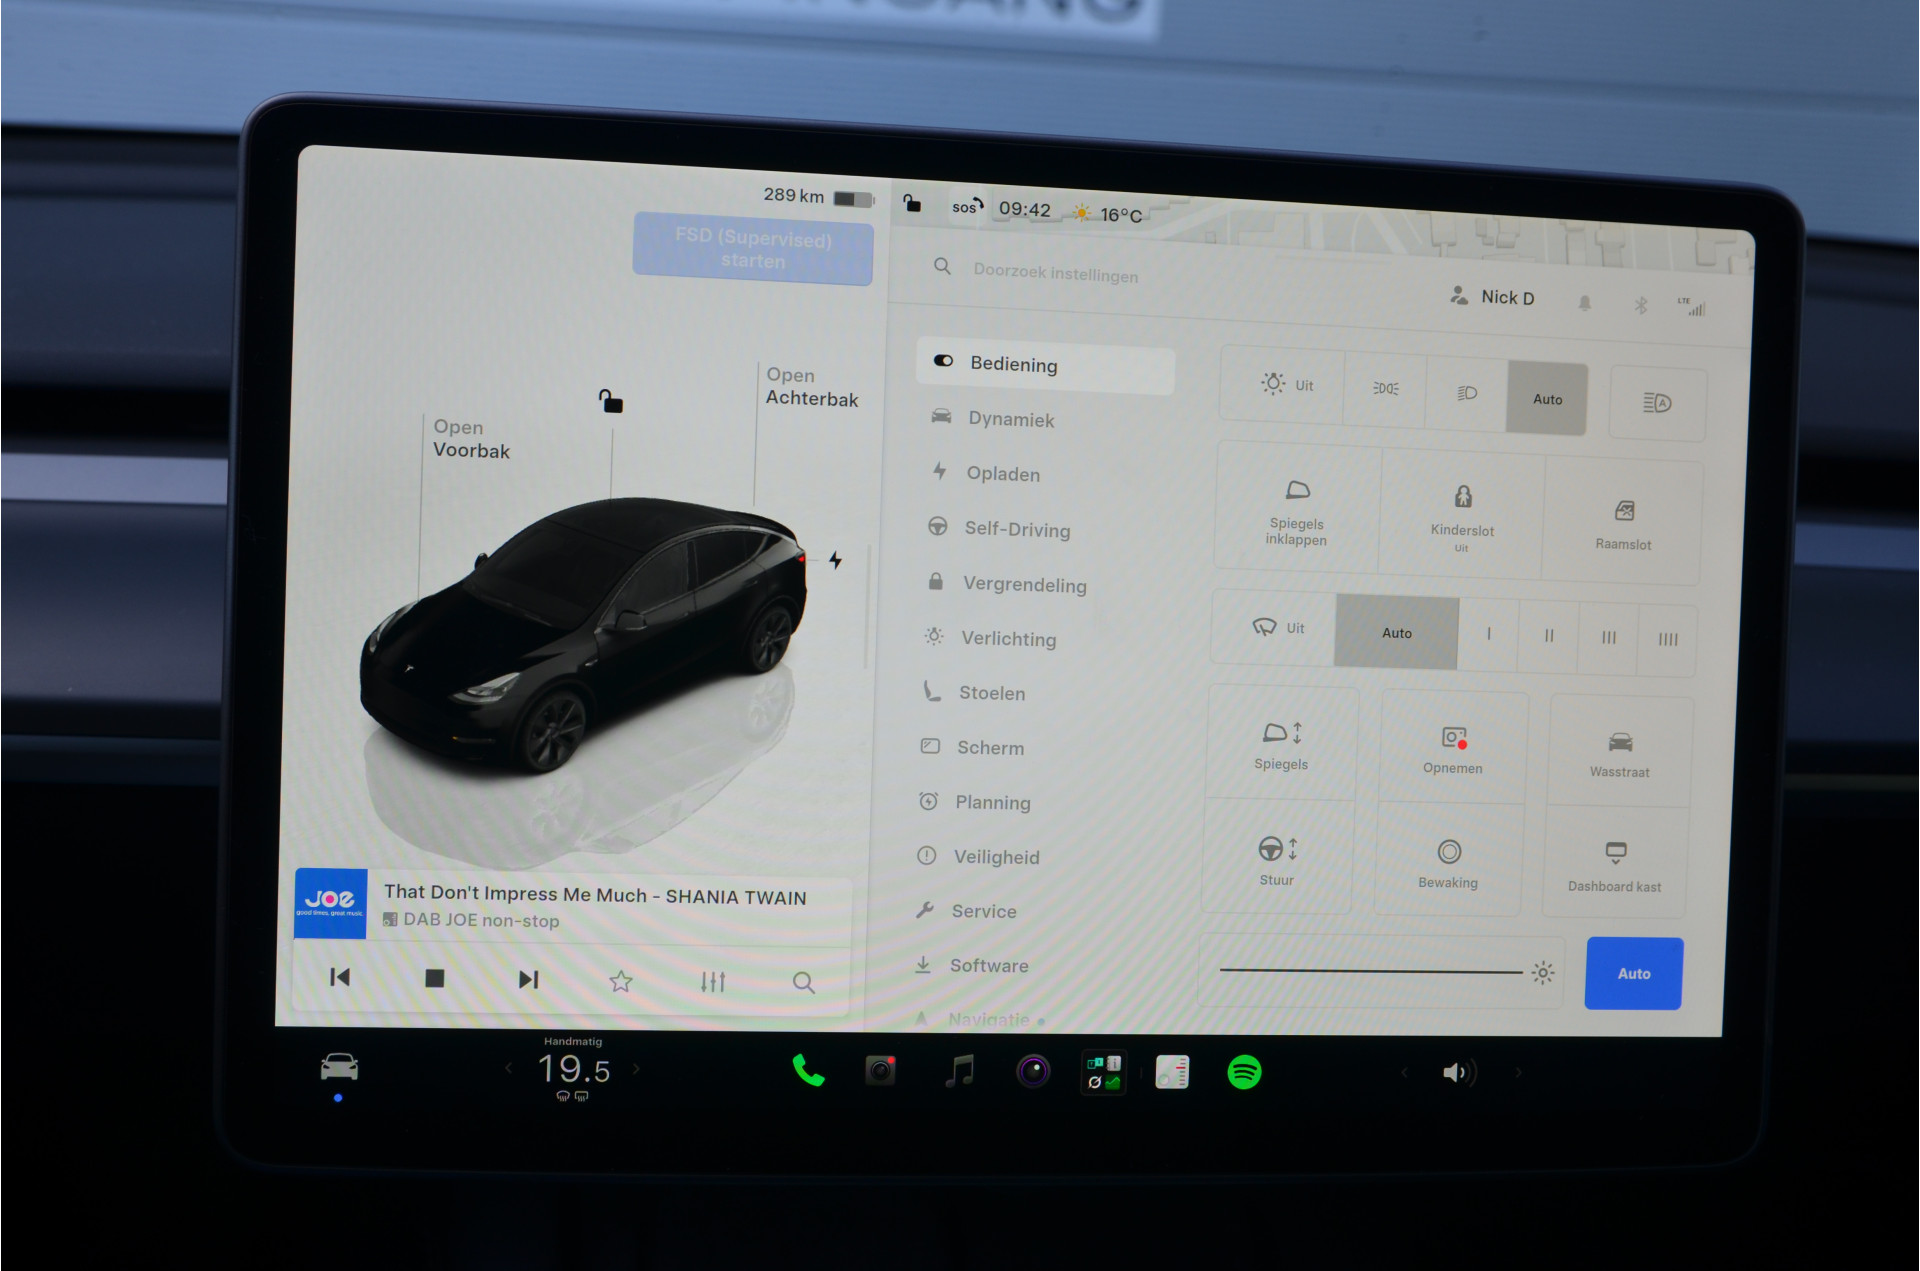
Task: Decrease cabin temperature with left arrow
Action: tap(508, 1068)
